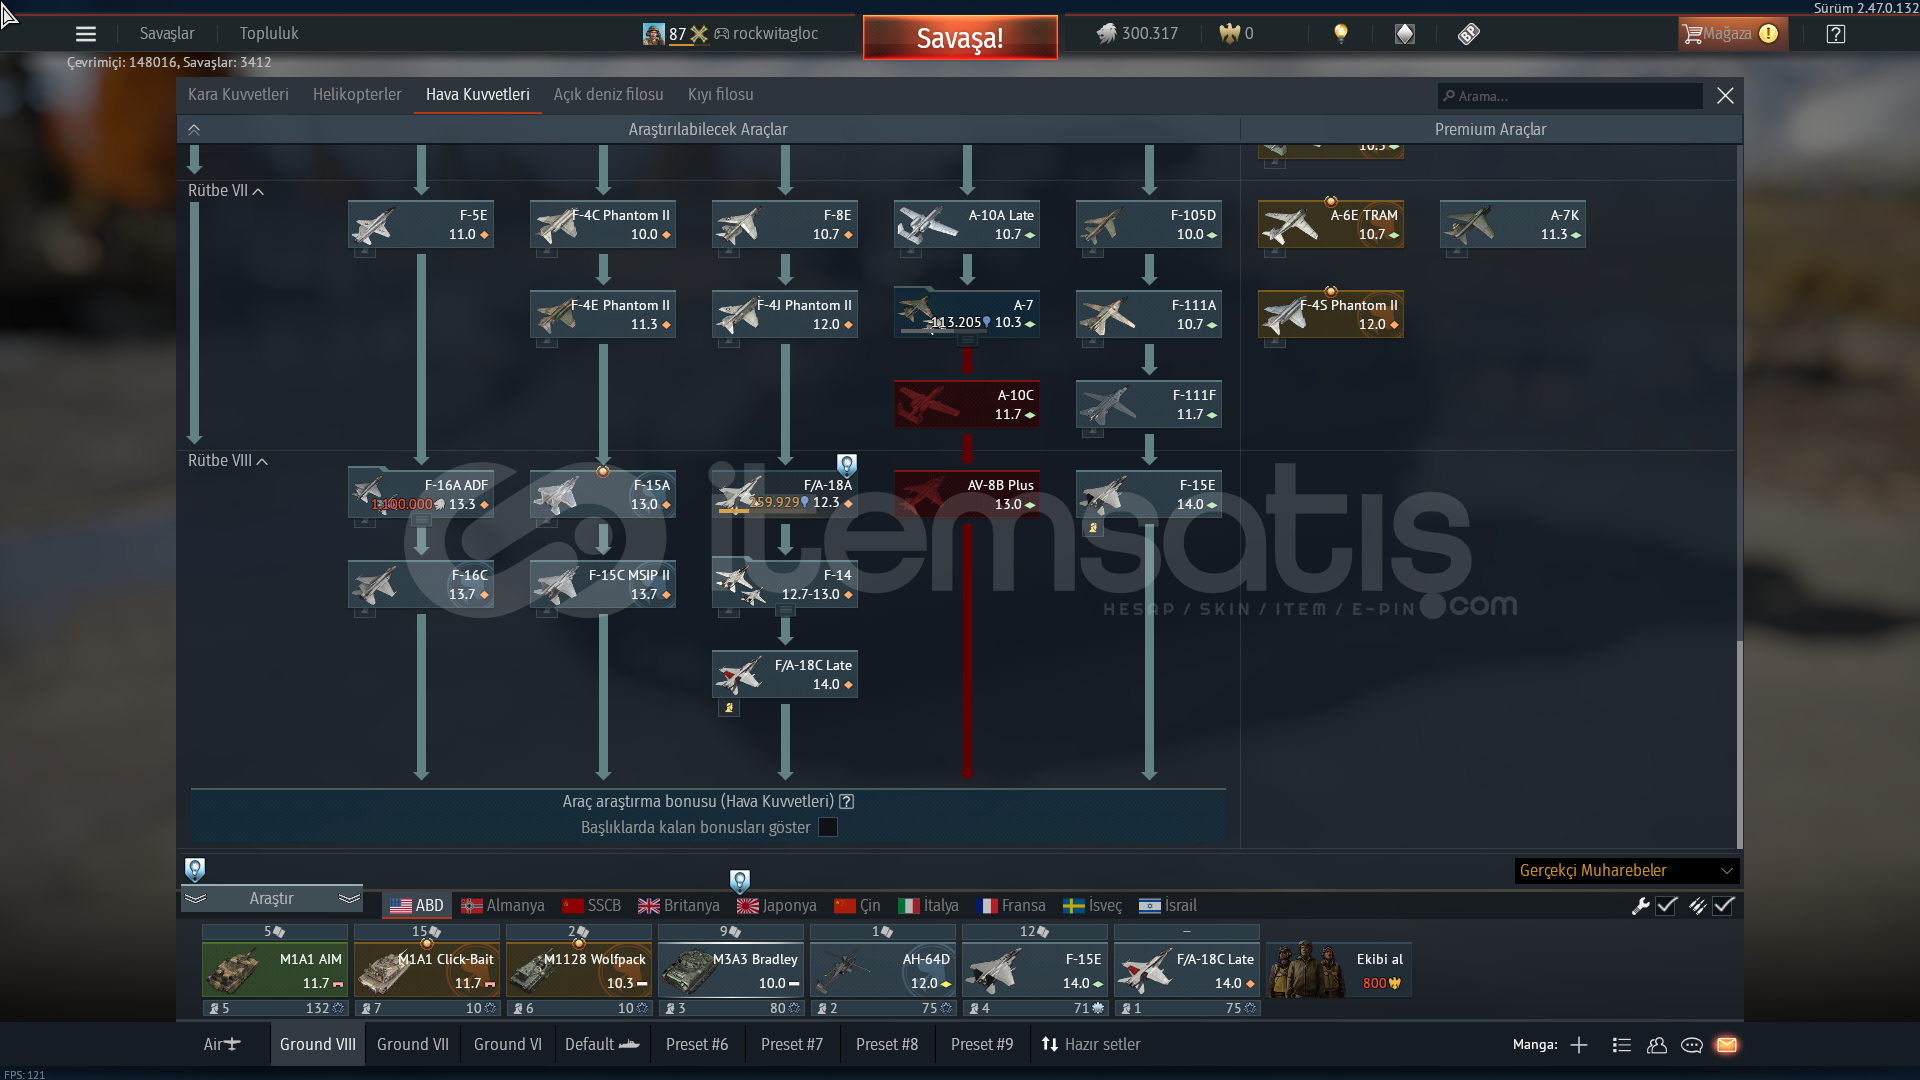Collapse research tree with double chevron
1920x1080 pixels.
[194, 130]
